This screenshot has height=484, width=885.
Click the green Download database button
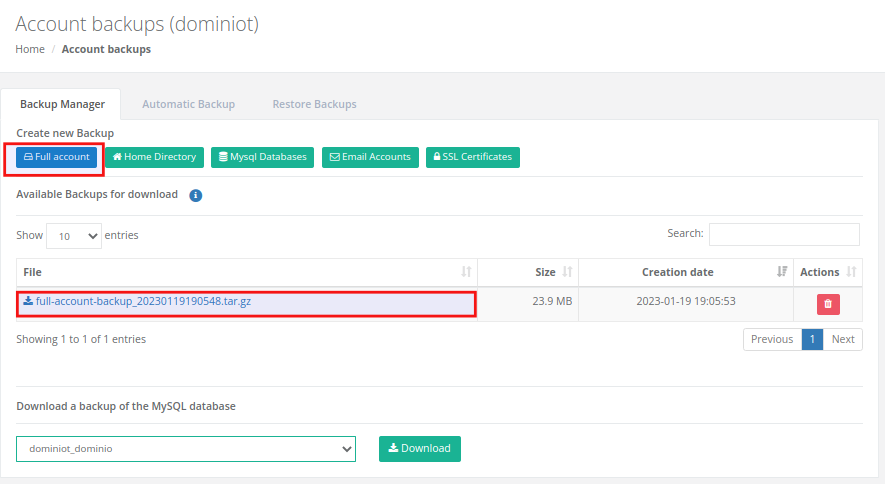pos(420,448)
